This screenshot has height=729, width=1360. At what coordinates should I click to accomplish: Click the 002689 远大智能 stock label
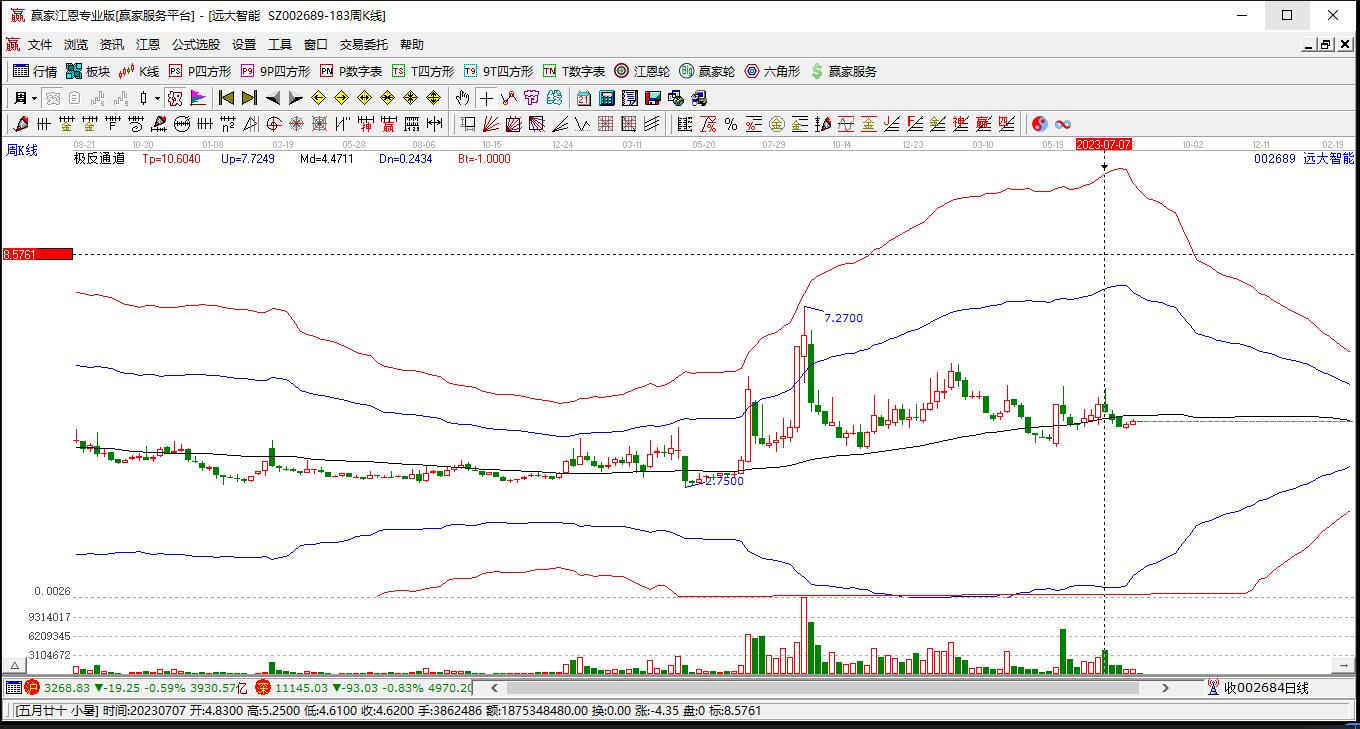coord(1304,158)
